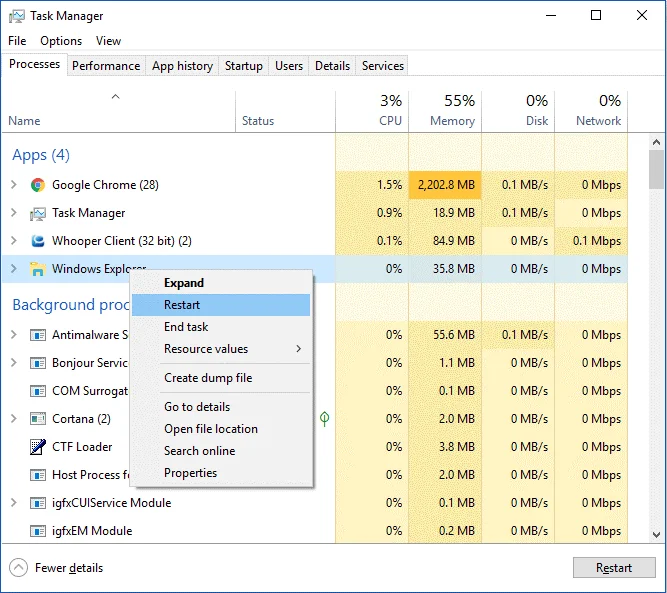The width and height of the screenshot is (667, 593).
Task: Switch to the Users tab
Action: [289, 66]
